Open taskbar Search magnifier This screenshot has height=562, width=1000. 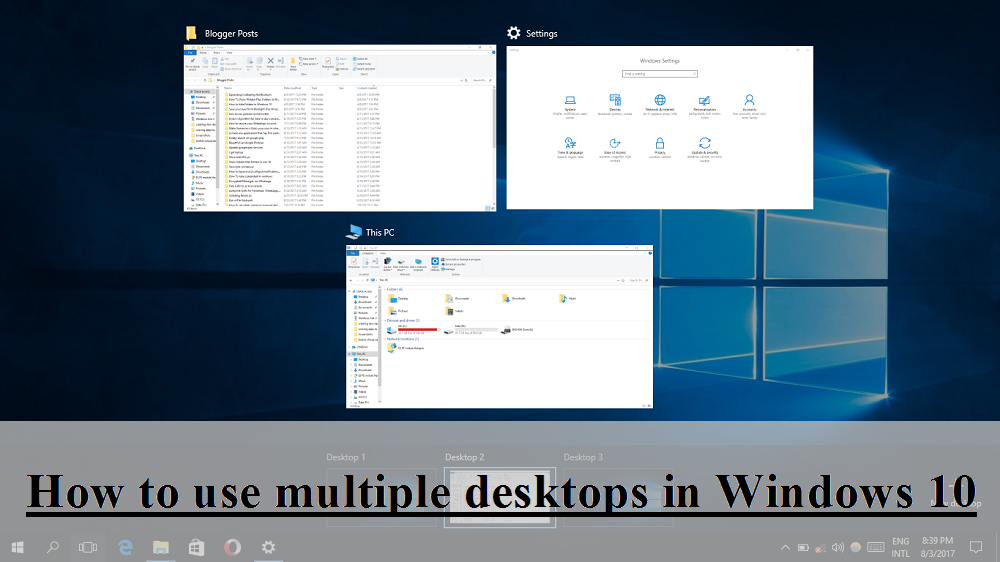[53, 547]
